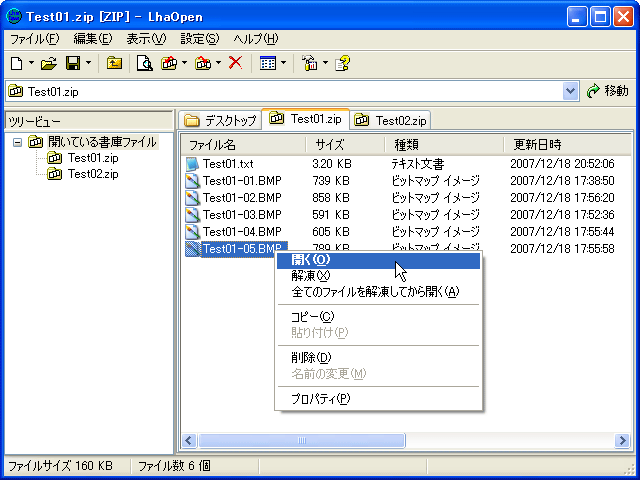Select Test02.zip in the tree view

tap(92, 173)
